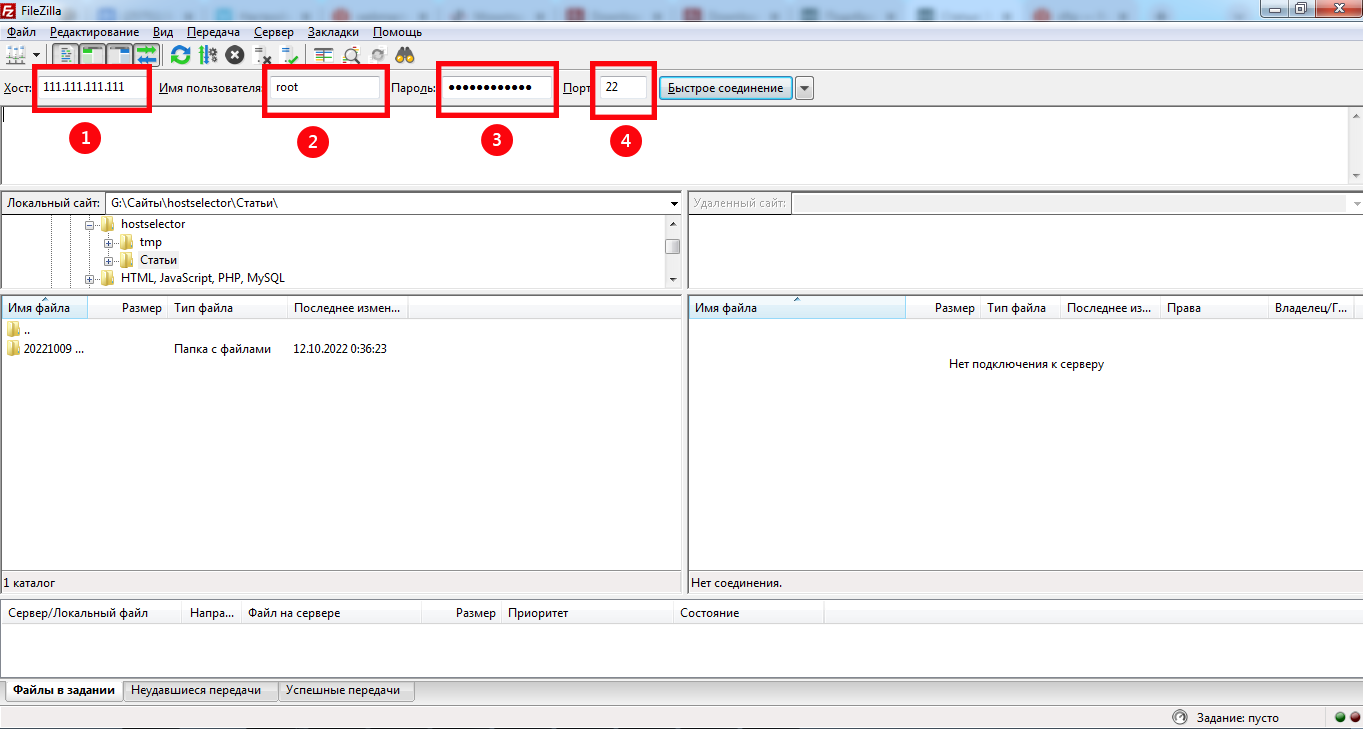
Task: Cancel the current operation icon
Action: [235, 55]
